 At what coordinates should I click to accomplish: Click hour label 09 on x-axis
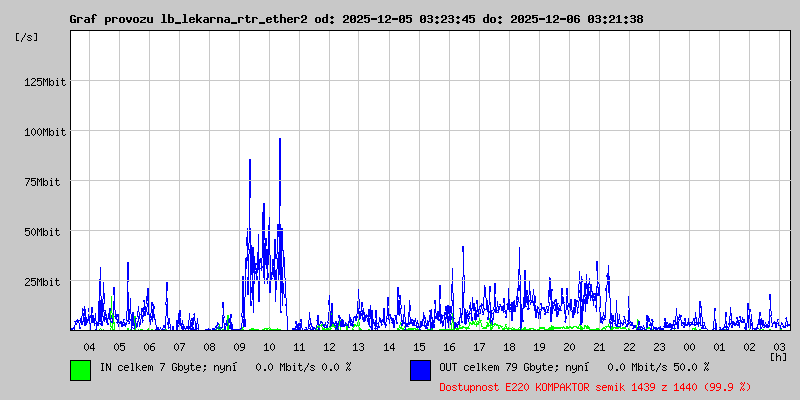coord(239,347)
